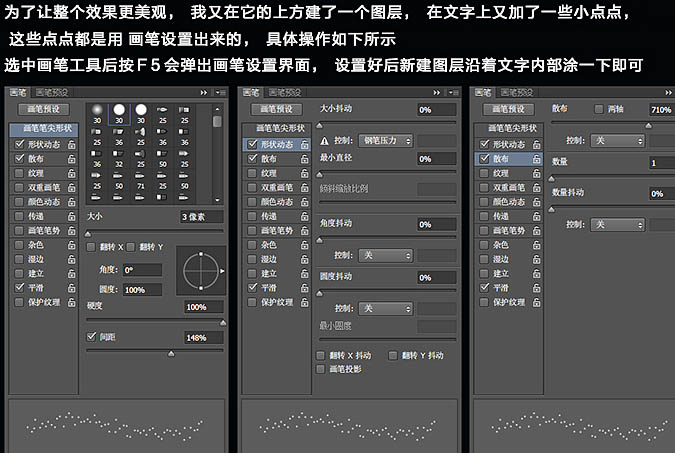Click the 间距 slider handle at 148%
The height and width of the screenshot is (453, 675).
pyautogui.click(x=171, y=354)
